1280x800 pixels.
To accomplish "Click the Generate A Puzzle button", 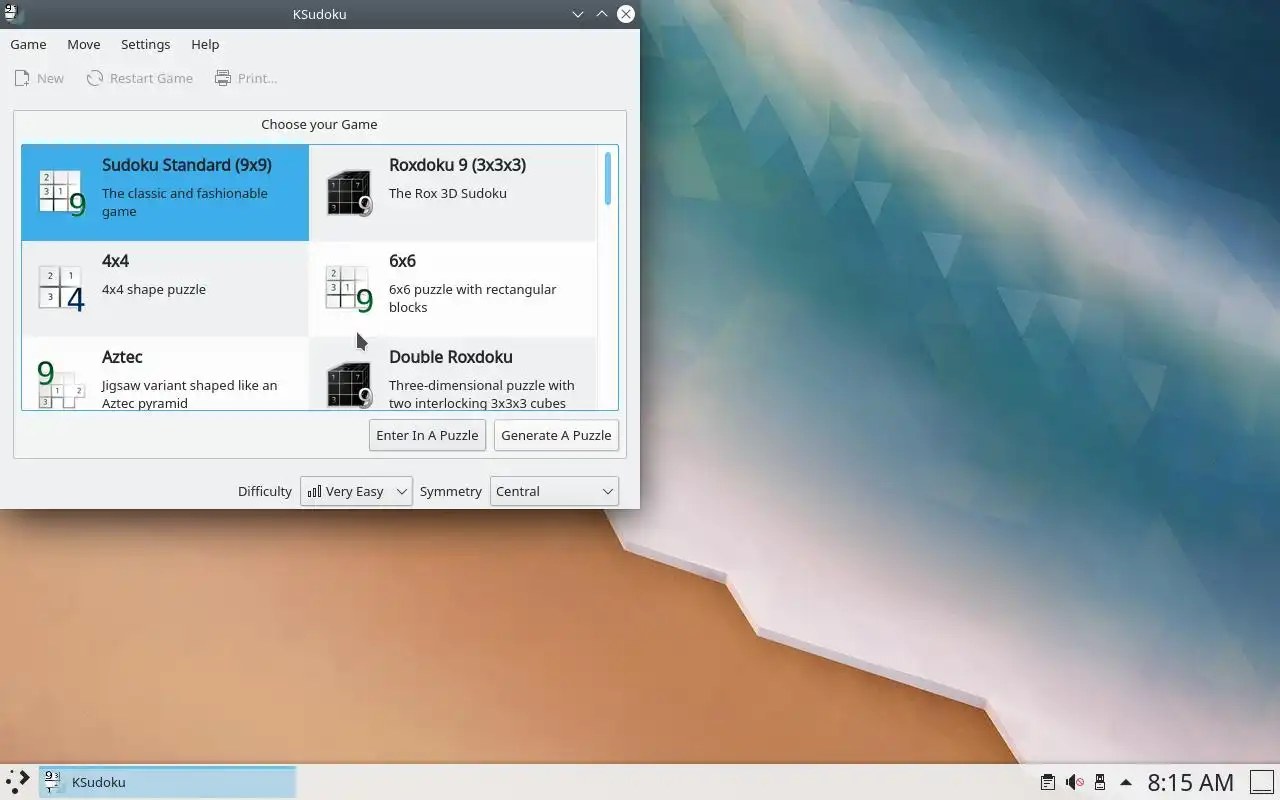I will pyautogui.click(x=556, y=435).
